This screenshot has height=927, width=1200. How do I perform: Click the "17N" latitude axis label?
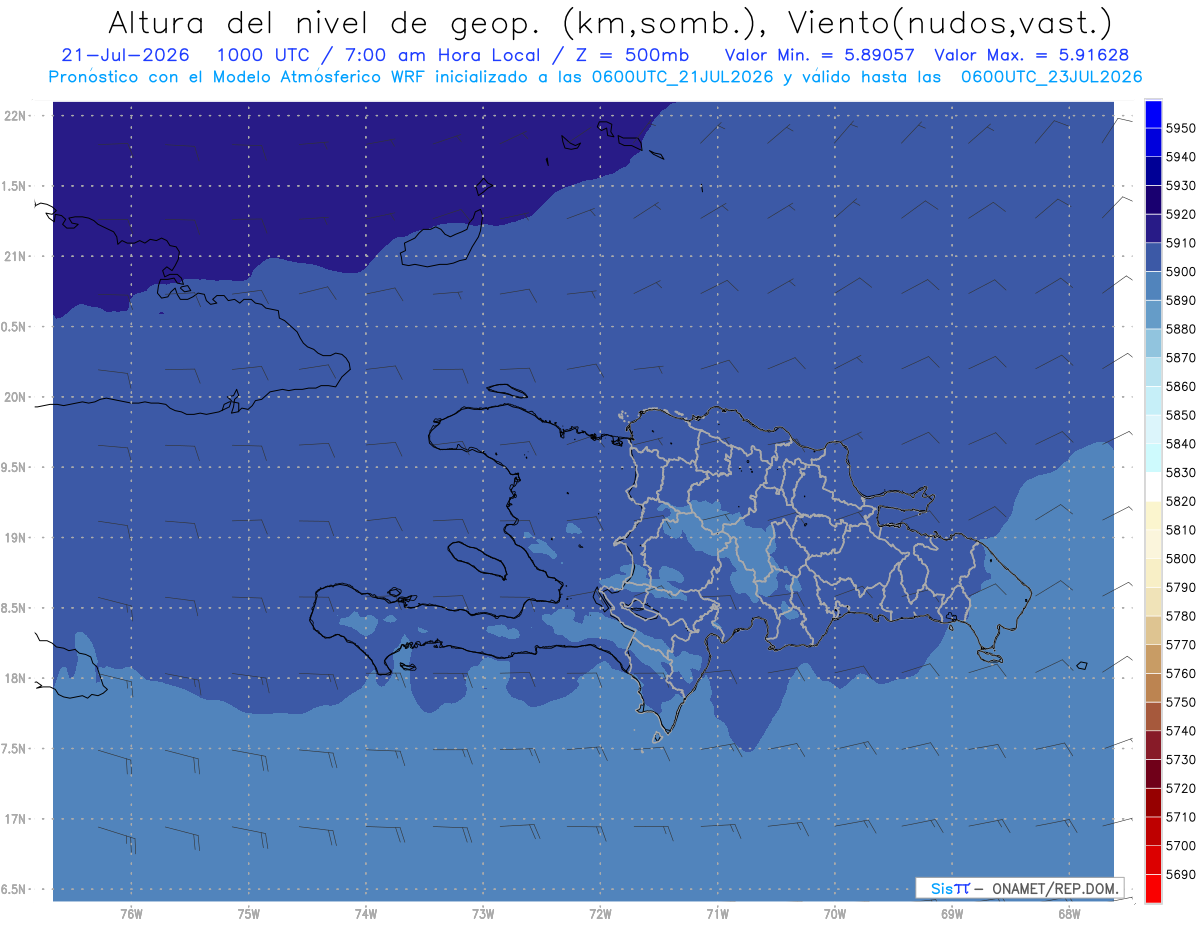coord(15,820)
